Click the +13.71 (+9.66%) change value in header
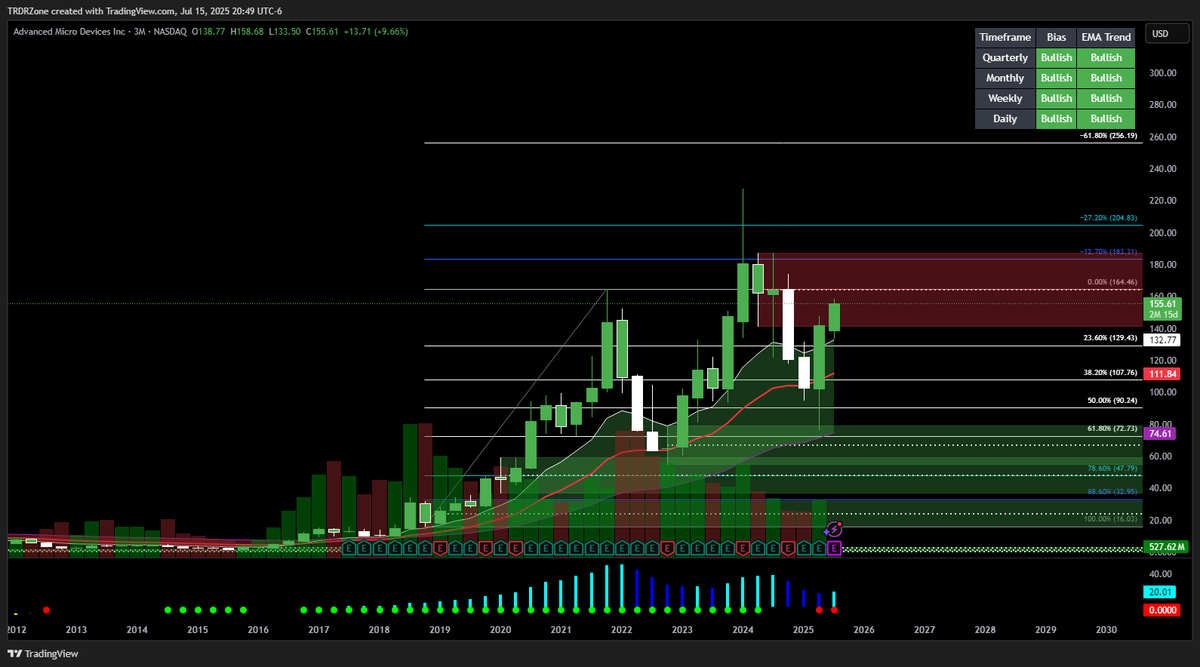Viewport: 1200px width, 667px height. (375, 32)
